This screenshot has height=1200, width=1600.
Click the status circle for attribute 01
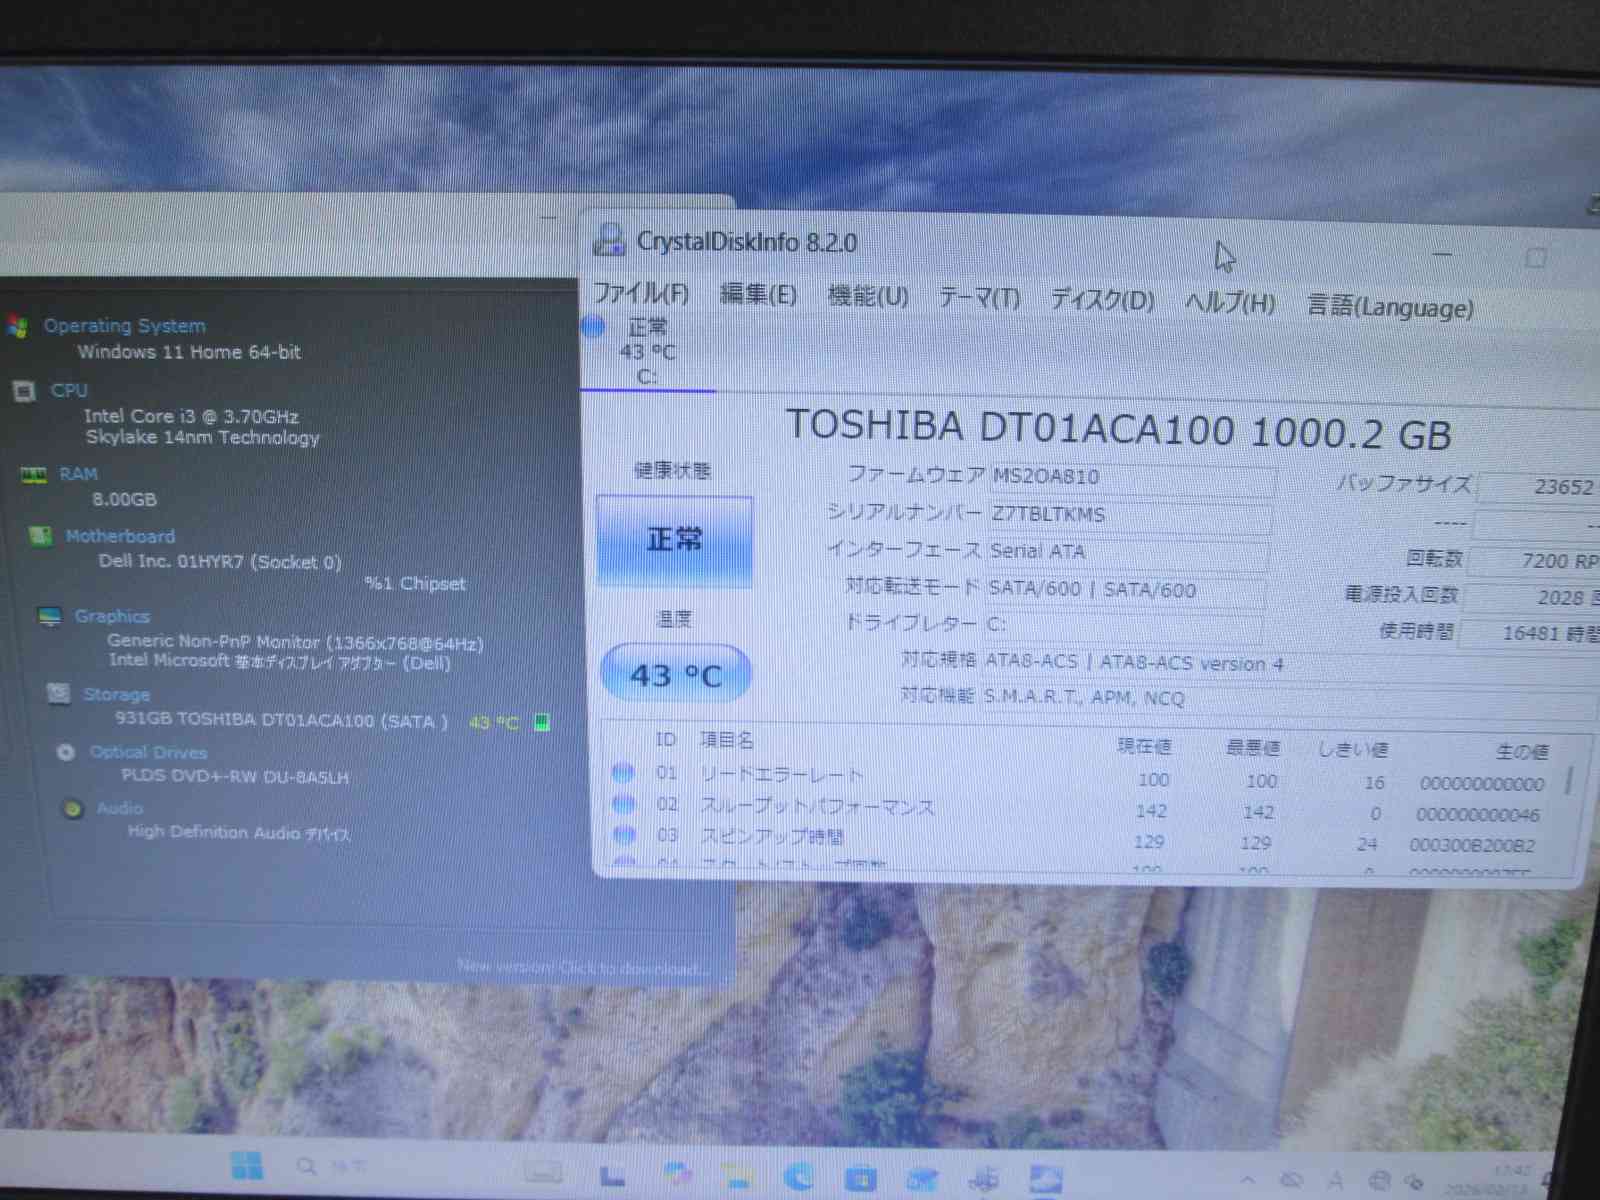[x=623, y=772]
